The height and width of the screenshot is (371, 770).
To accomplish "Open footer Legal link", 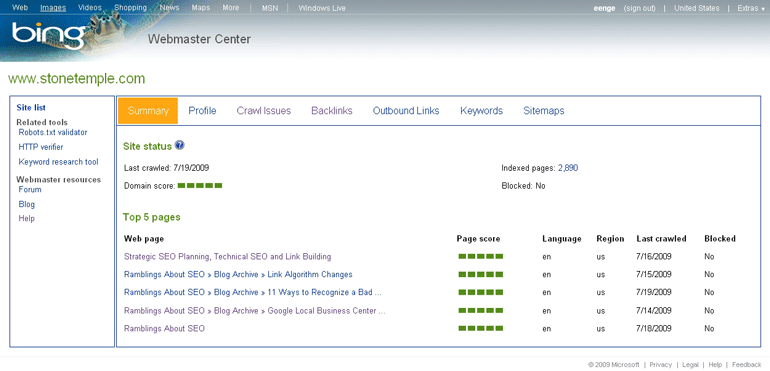I will point(690,365).
